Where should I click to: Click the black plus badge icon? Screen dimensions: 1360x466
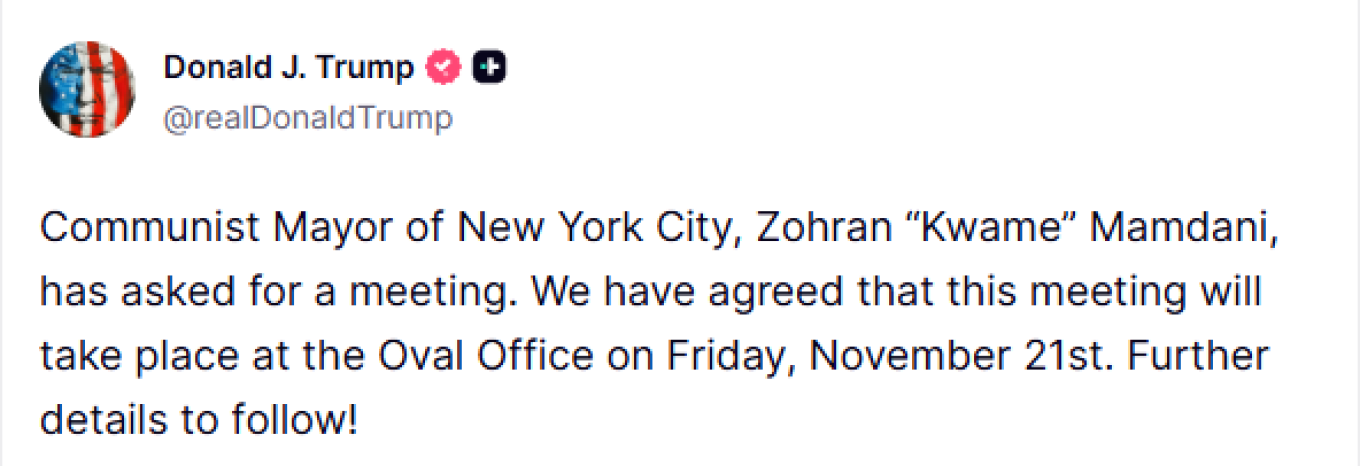coord(489,68)
